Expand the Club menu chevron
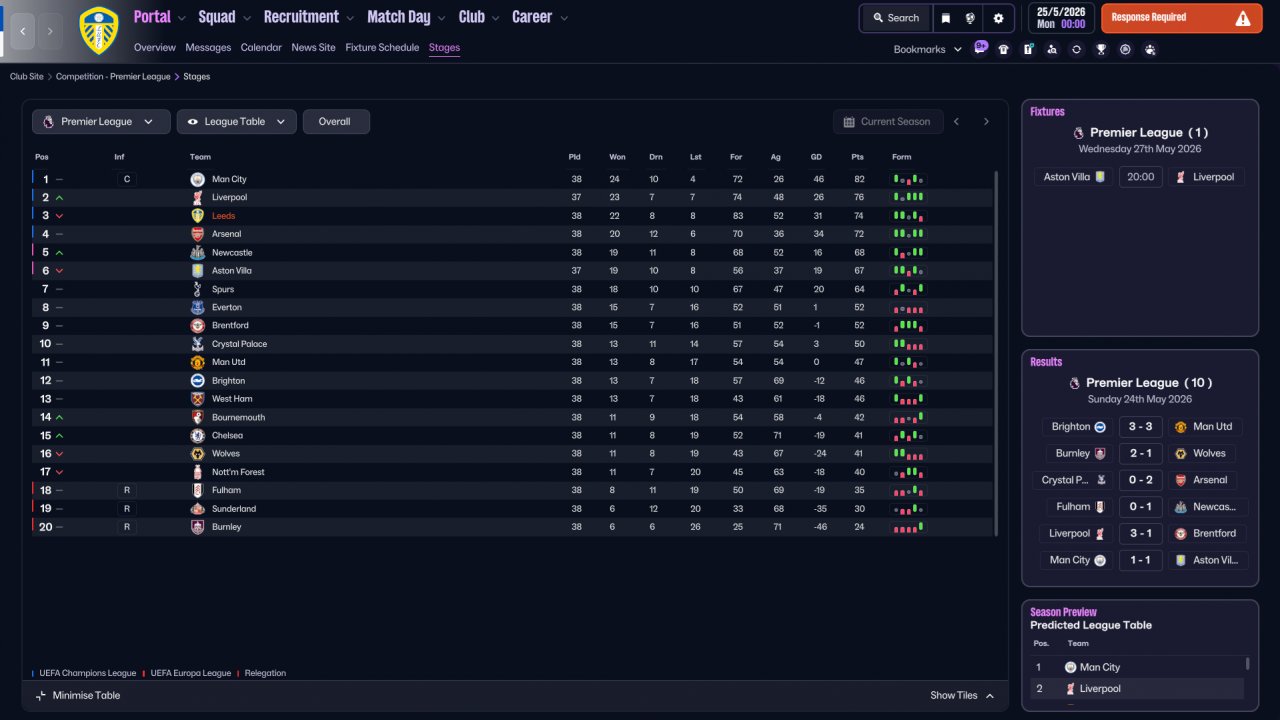This screenshot has height=720, width=1280. [x=495, y=18]
